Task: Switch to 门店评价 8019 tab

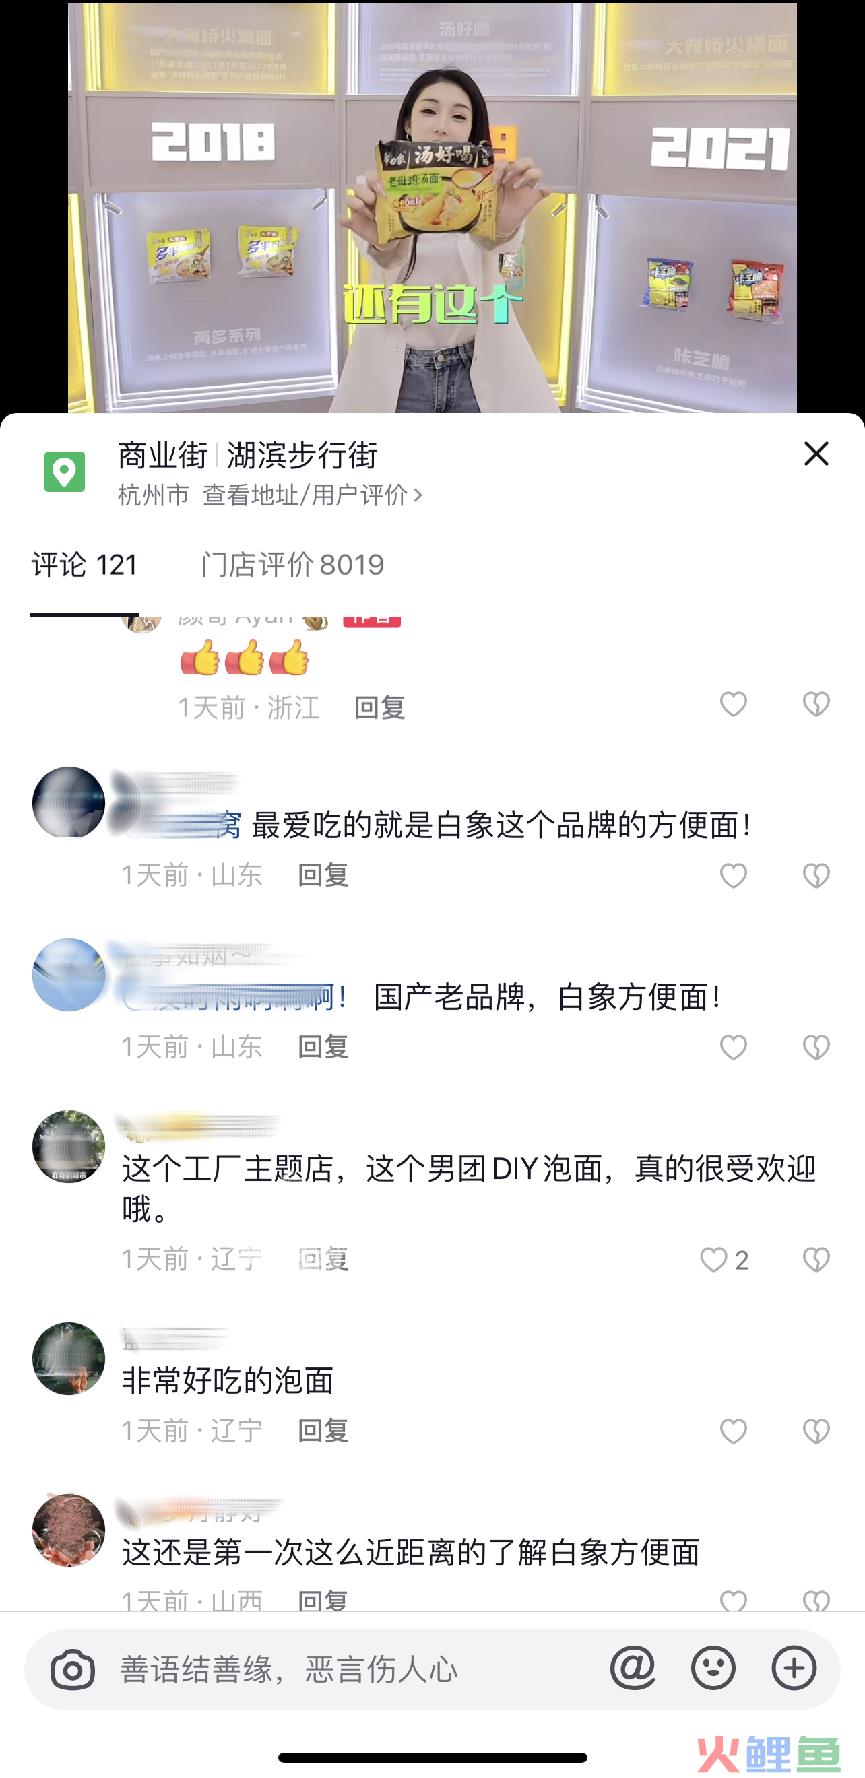Action: [292, 565]
